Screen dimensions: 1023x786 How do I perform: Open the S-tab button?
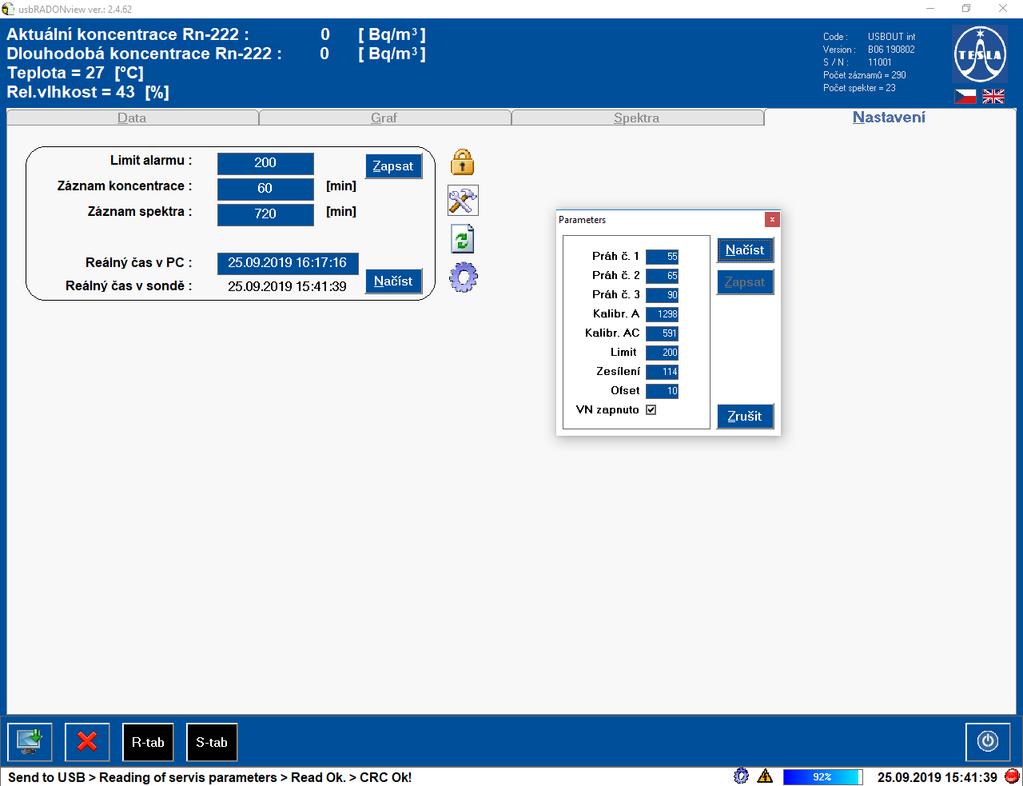click(x=212, y=742)
